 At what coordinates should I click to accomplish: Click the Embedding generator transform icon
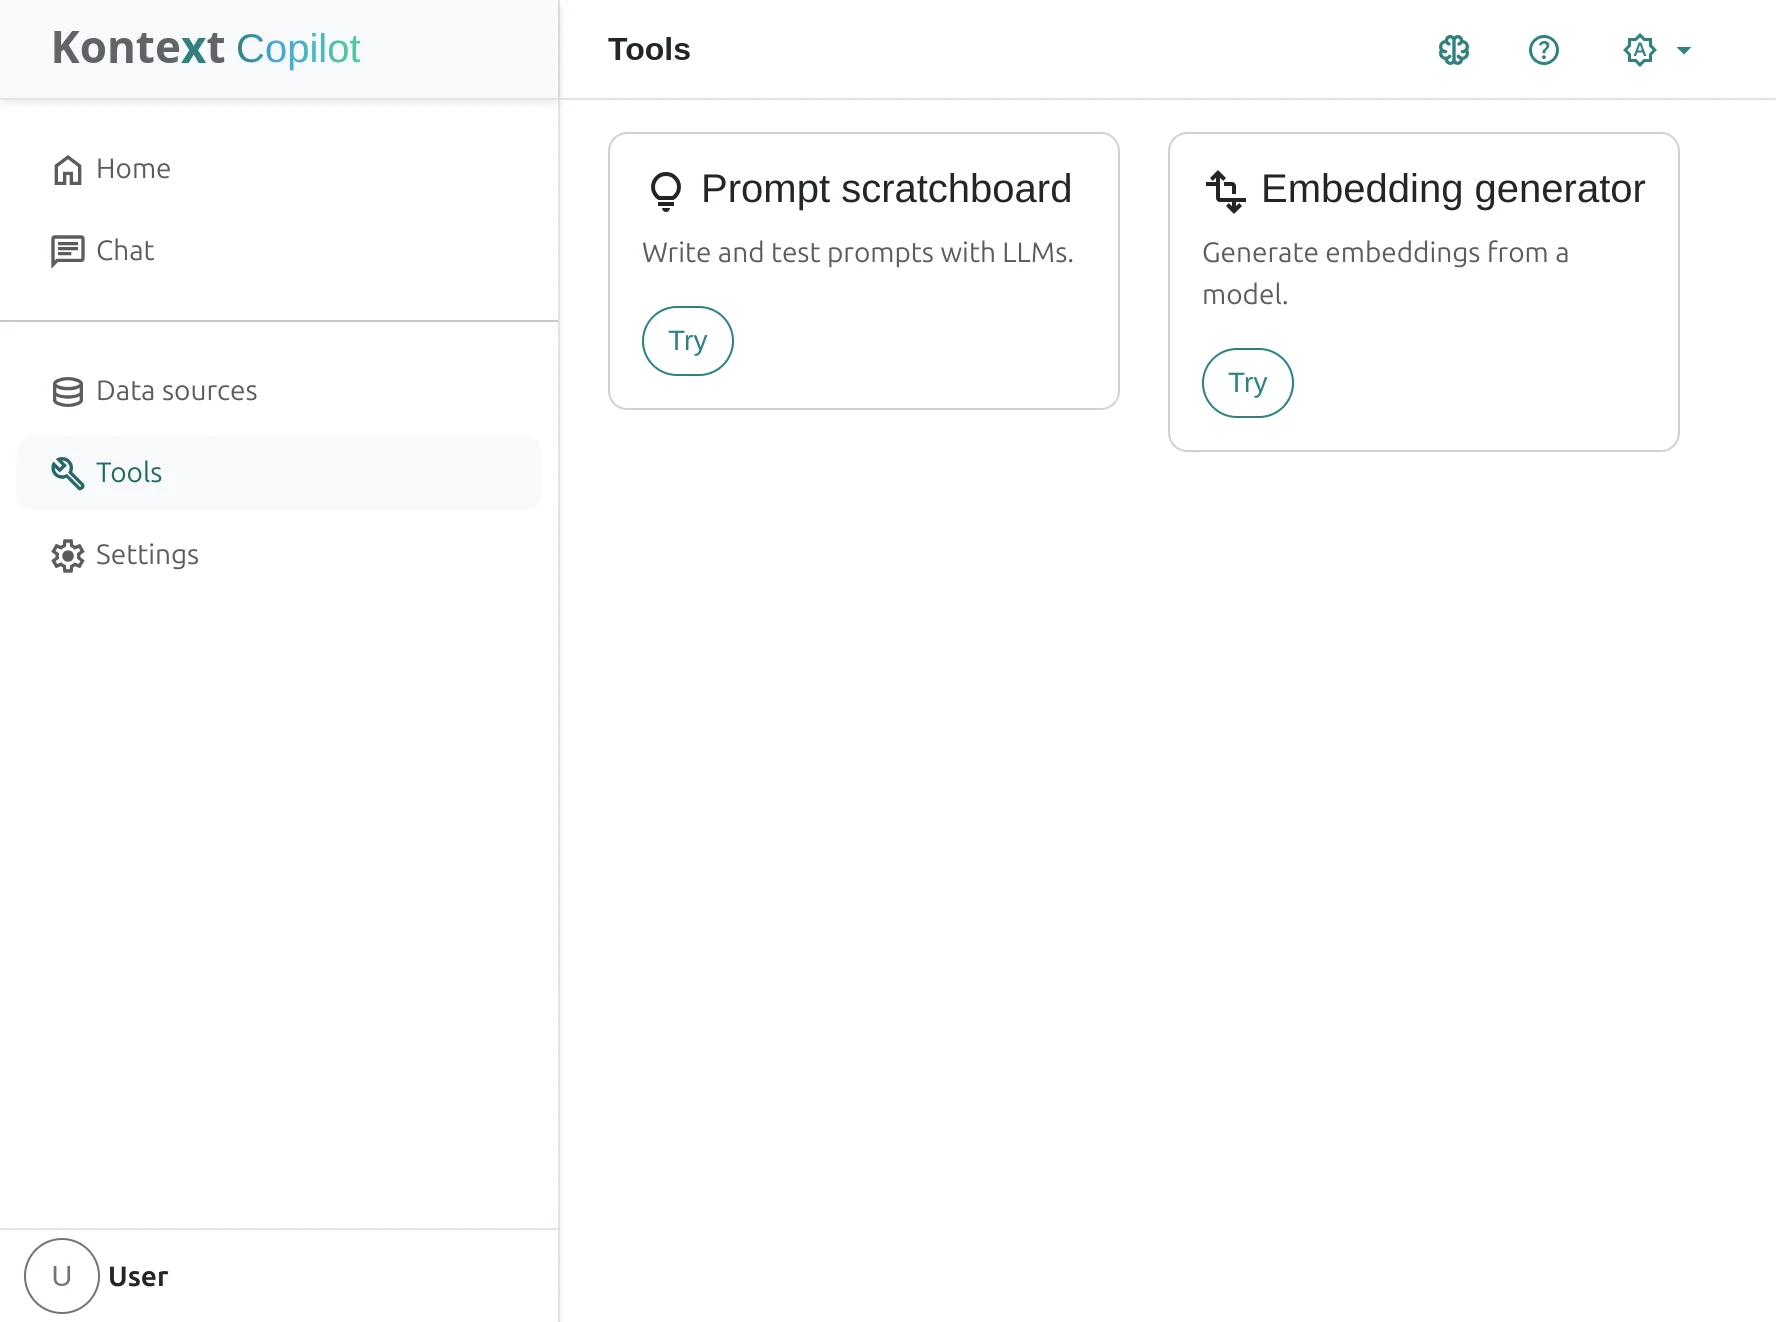1225,190
